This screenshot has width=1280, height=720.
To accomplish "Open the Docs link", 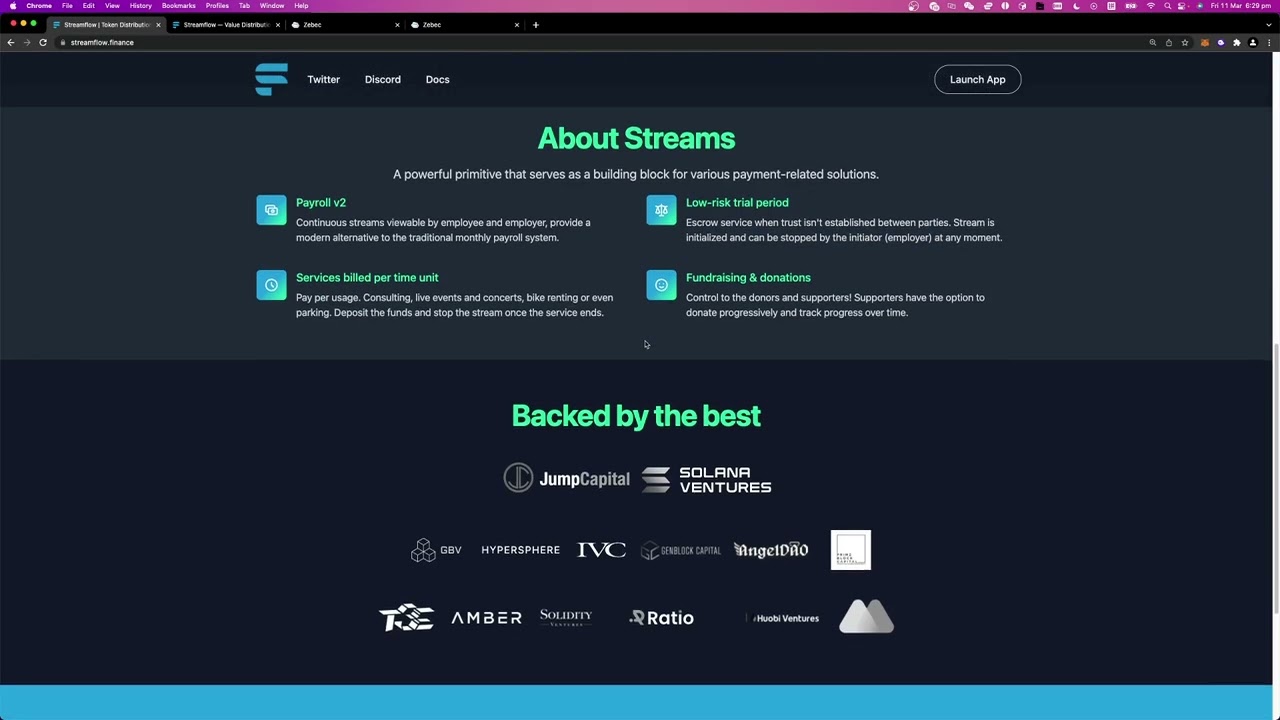I will point(437,79).
